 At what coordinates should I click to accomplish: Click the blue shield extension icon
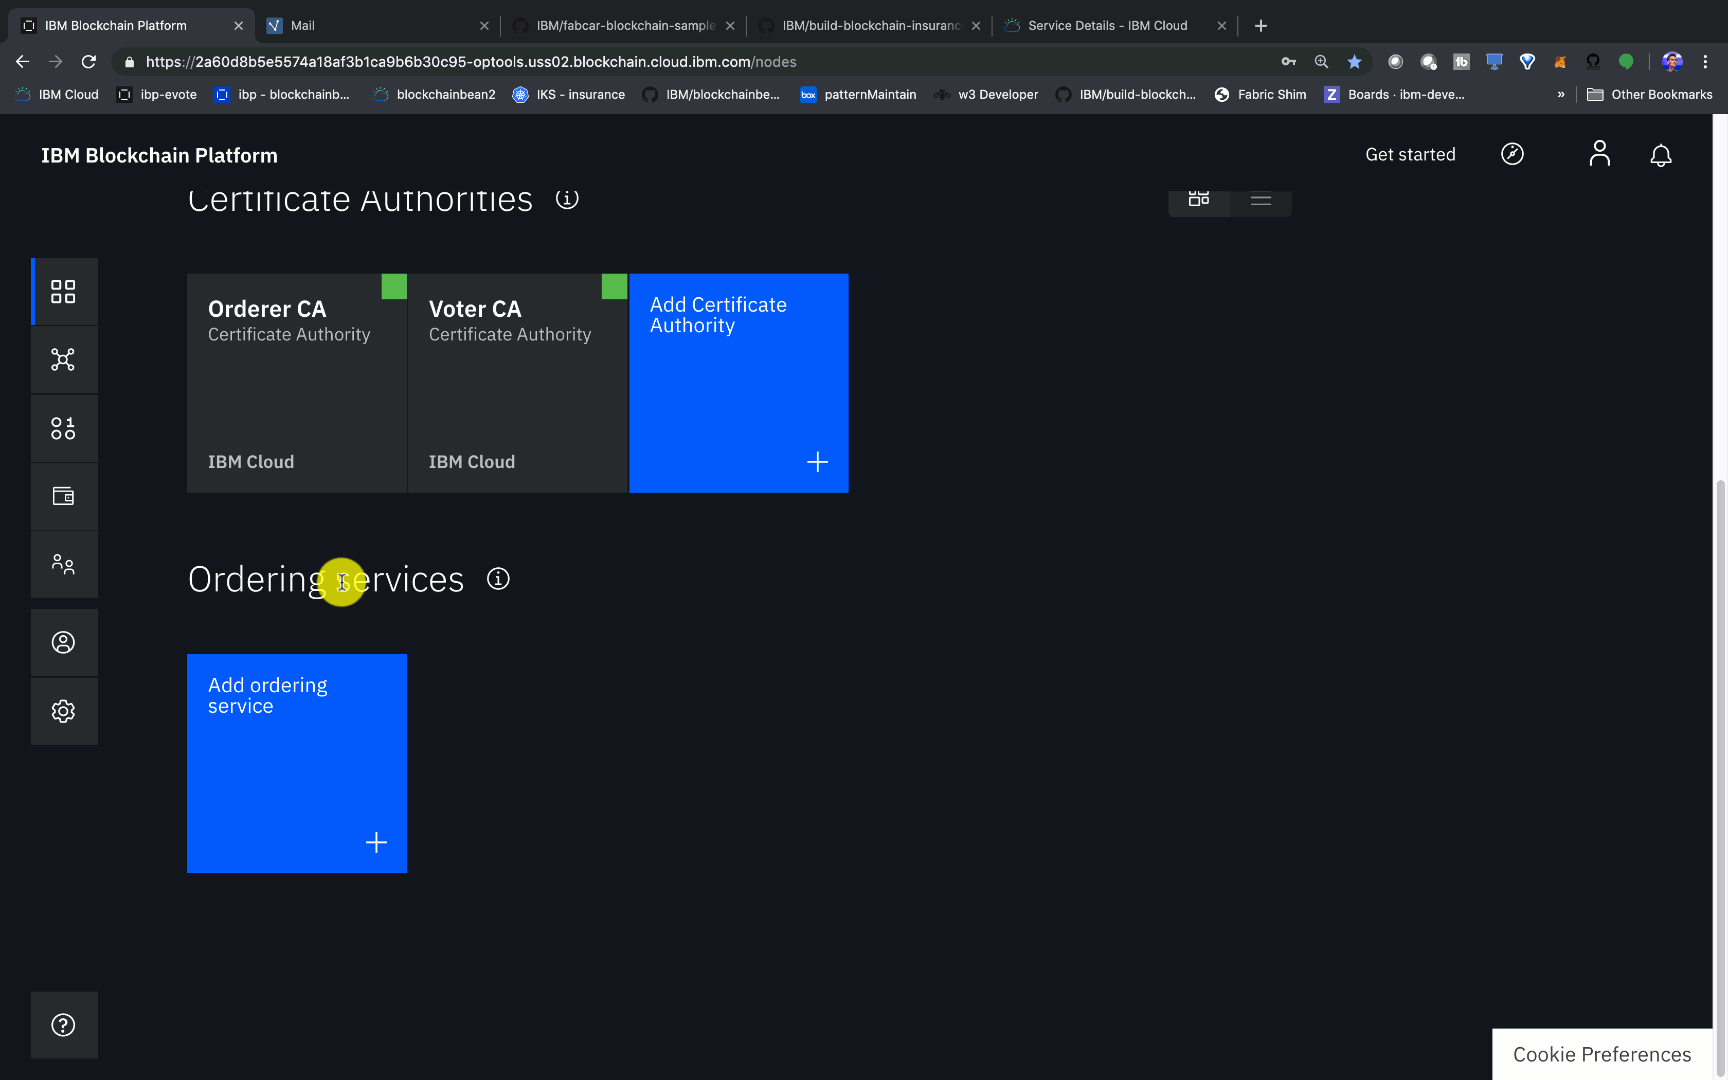pyautogui.click(x=1527, y=62)
